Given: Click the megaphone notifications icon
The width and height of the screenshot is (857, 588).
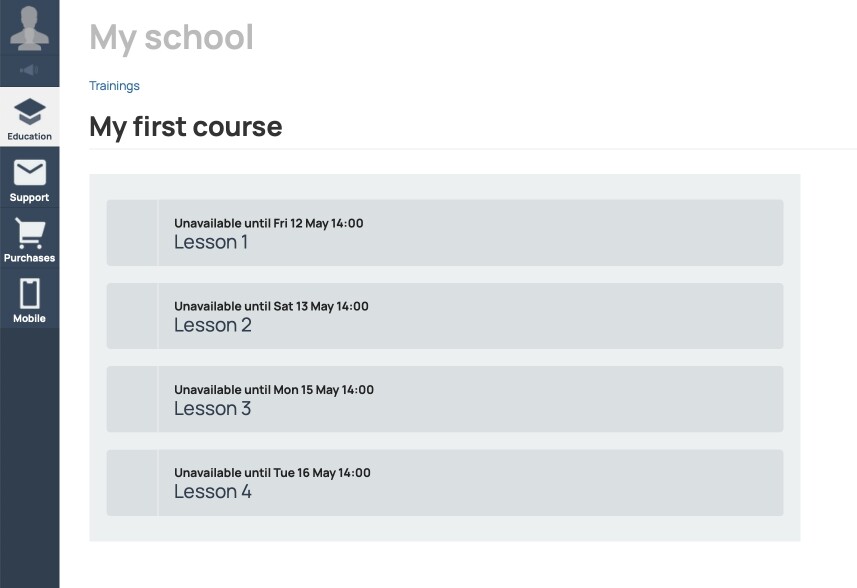Looking at the screenshot, I should coord(30,70).
